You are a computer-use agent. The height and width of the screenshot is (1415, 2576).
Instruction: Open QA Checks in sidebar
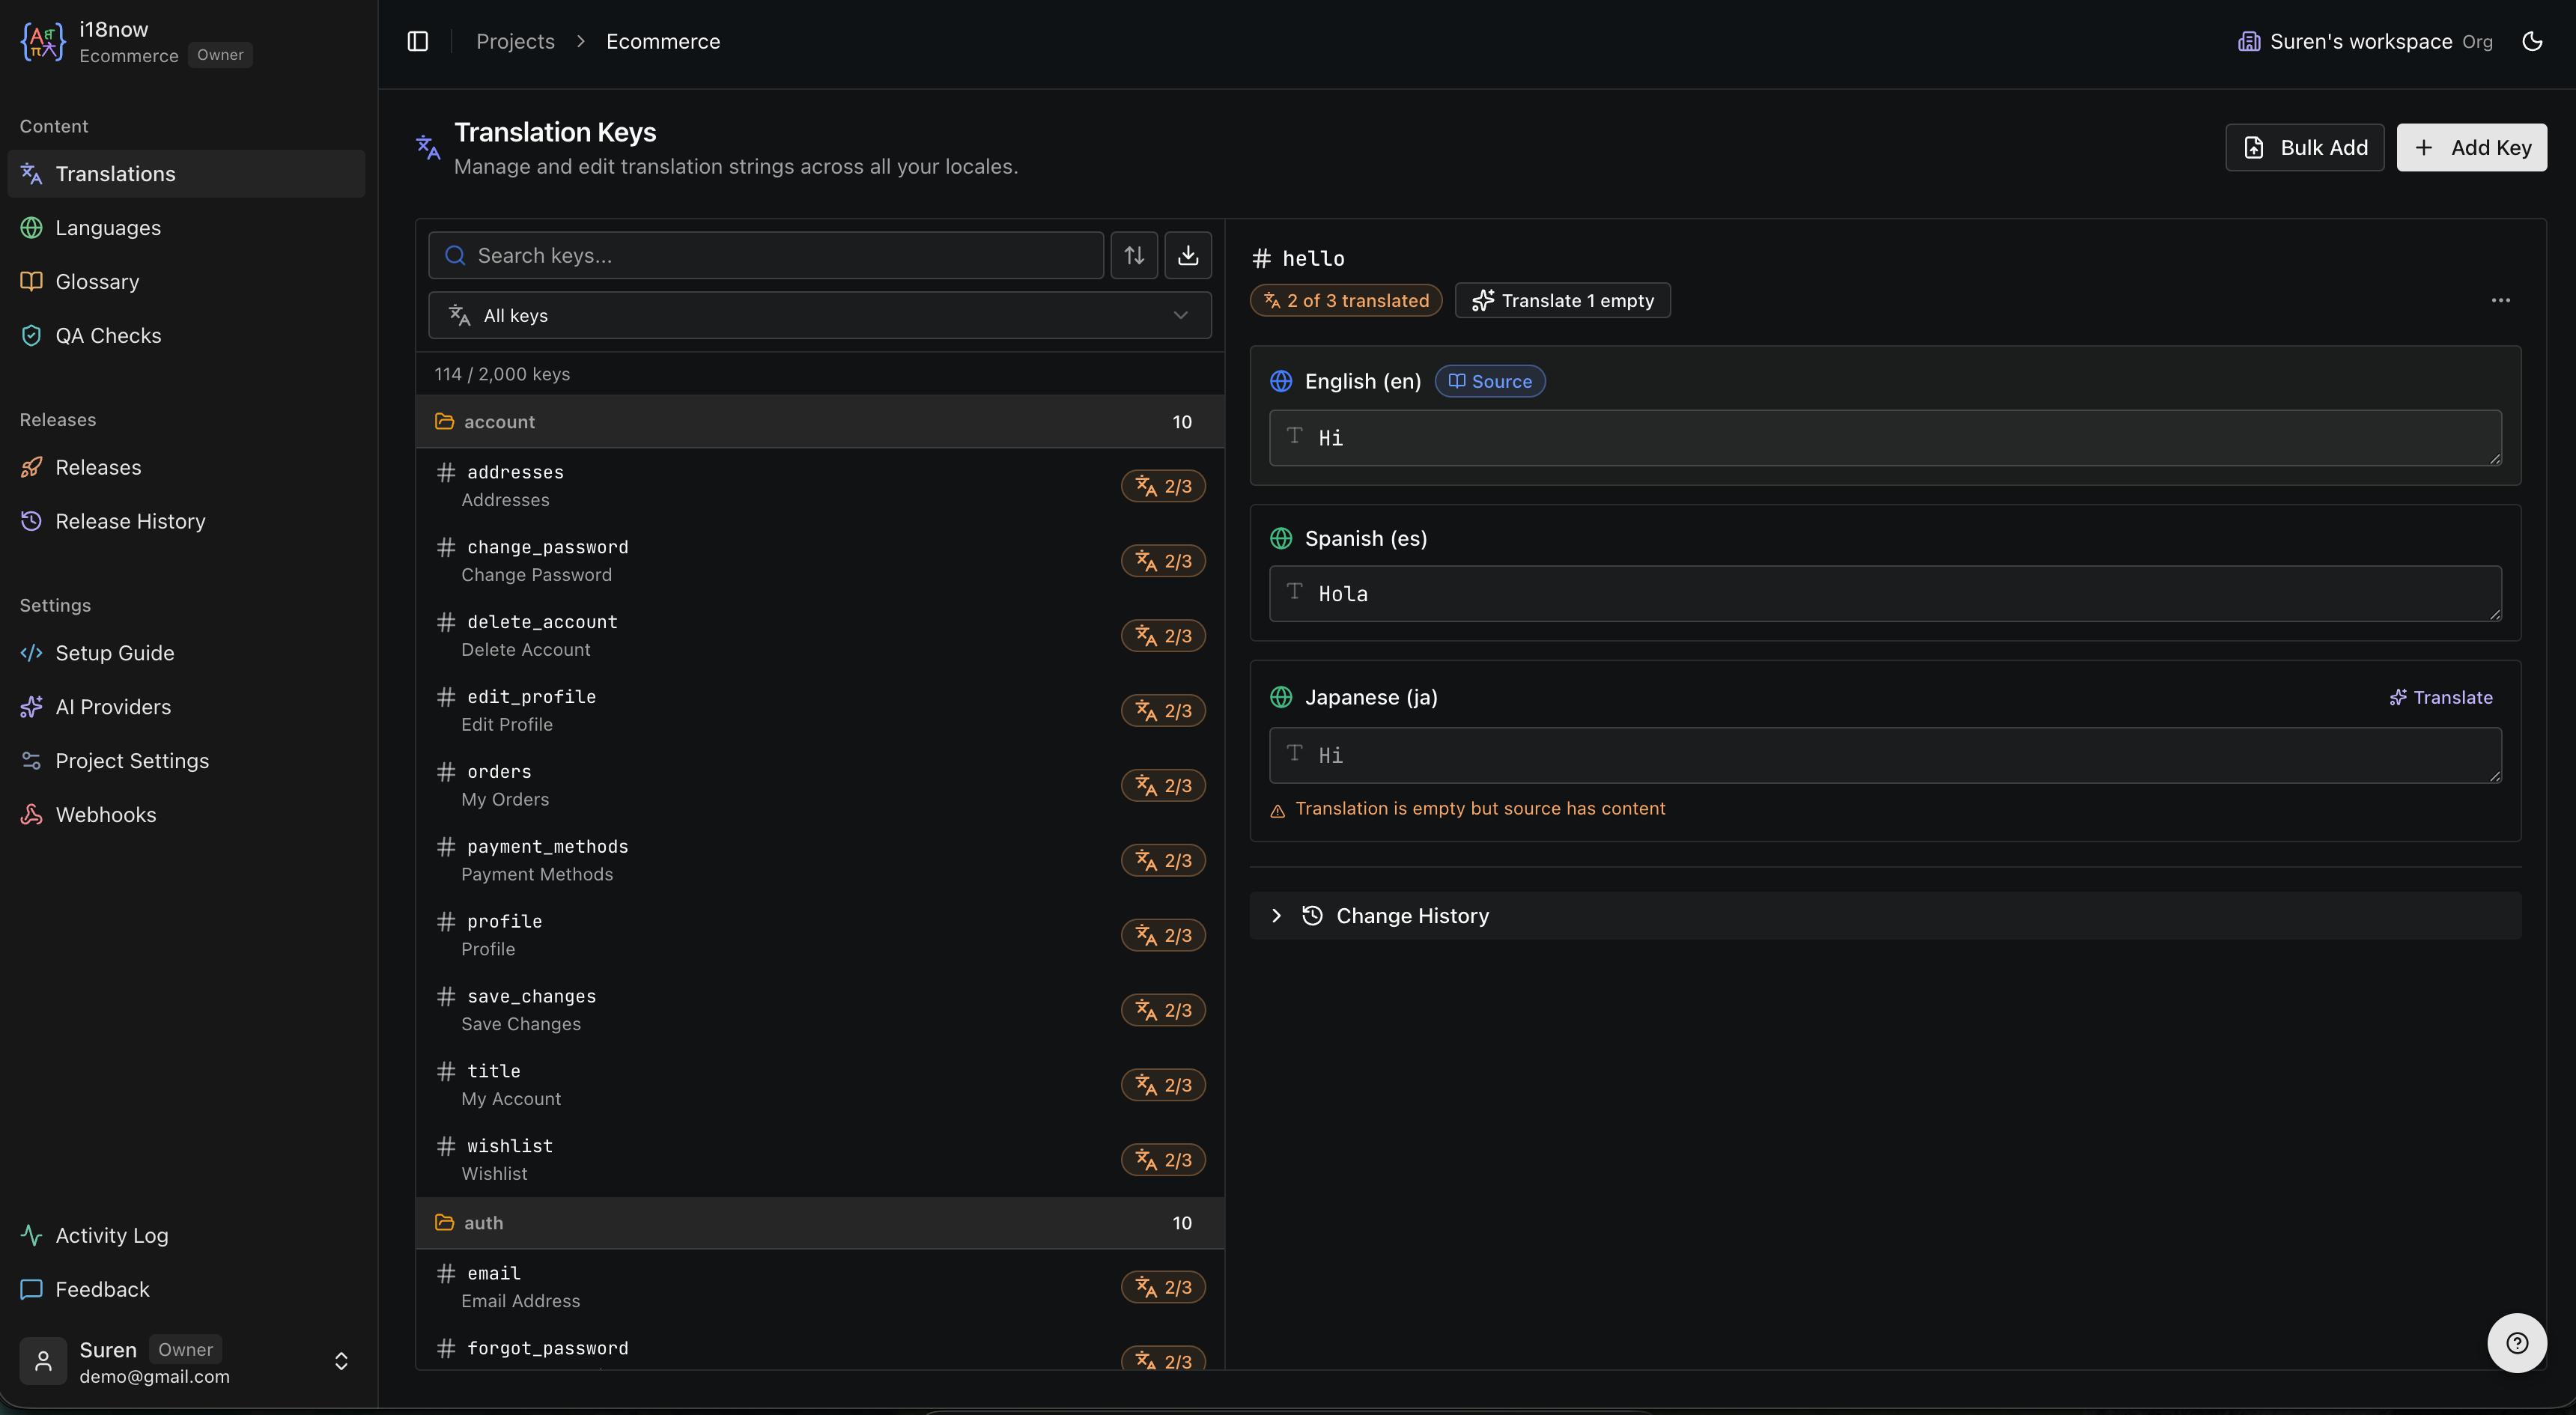108,335
